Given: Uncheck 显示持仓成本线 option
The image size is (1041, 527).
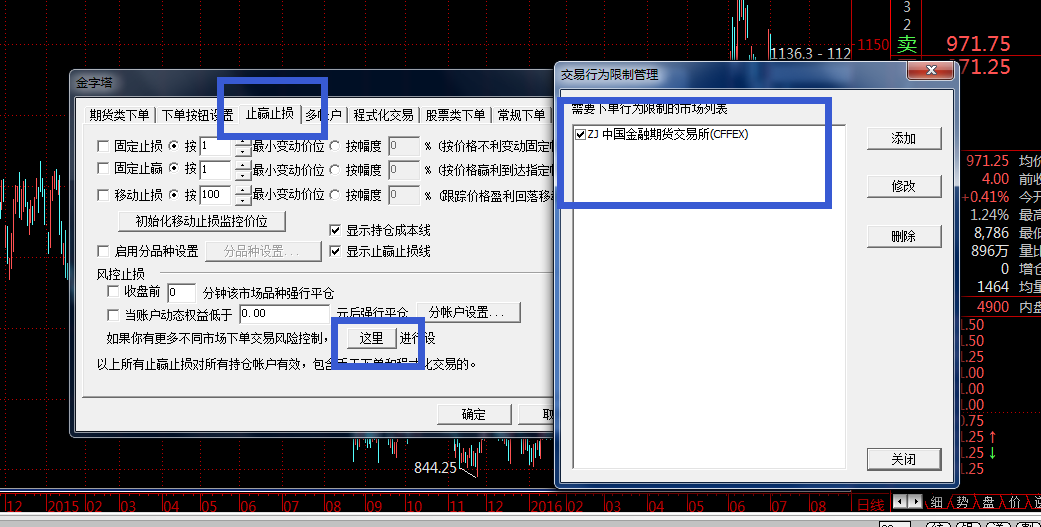Looking at the screenshot, I should (x=335, y=230).
